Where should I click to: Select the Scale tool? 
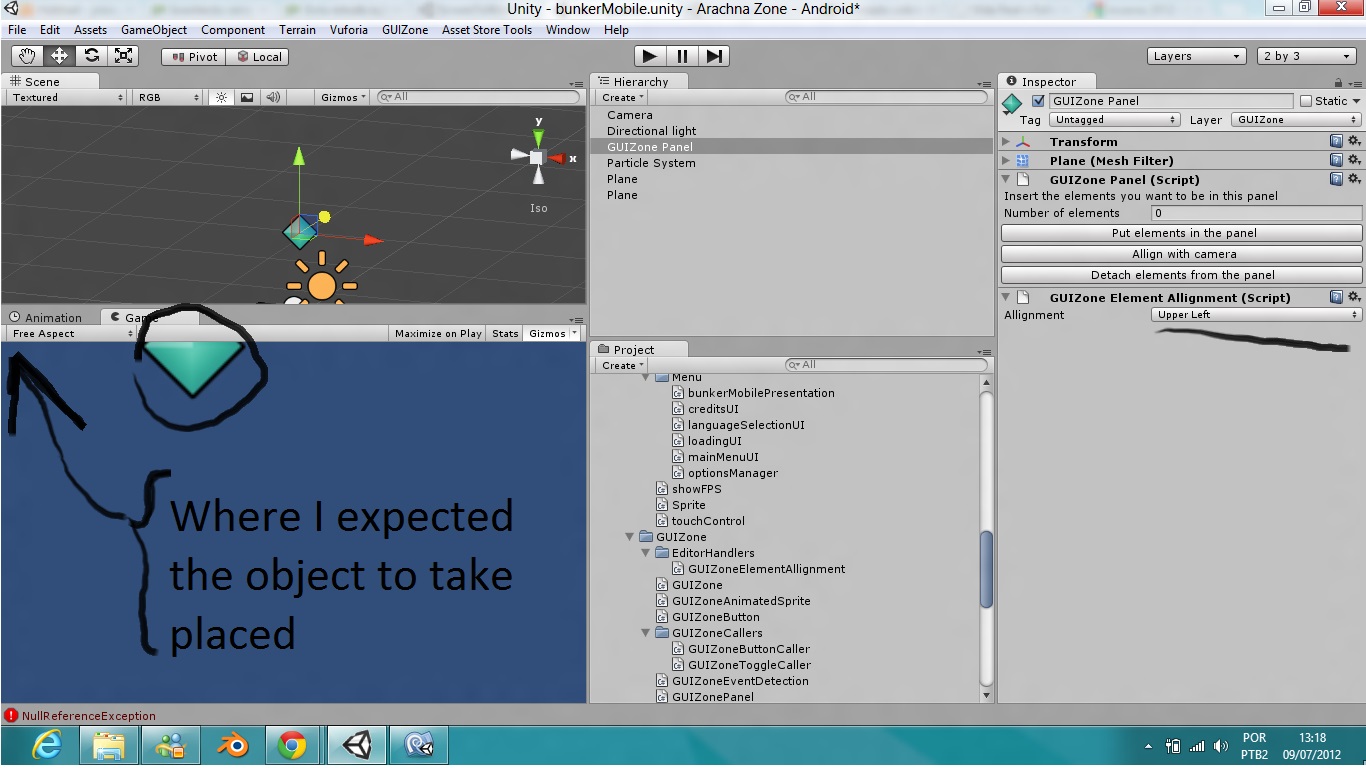122,56
